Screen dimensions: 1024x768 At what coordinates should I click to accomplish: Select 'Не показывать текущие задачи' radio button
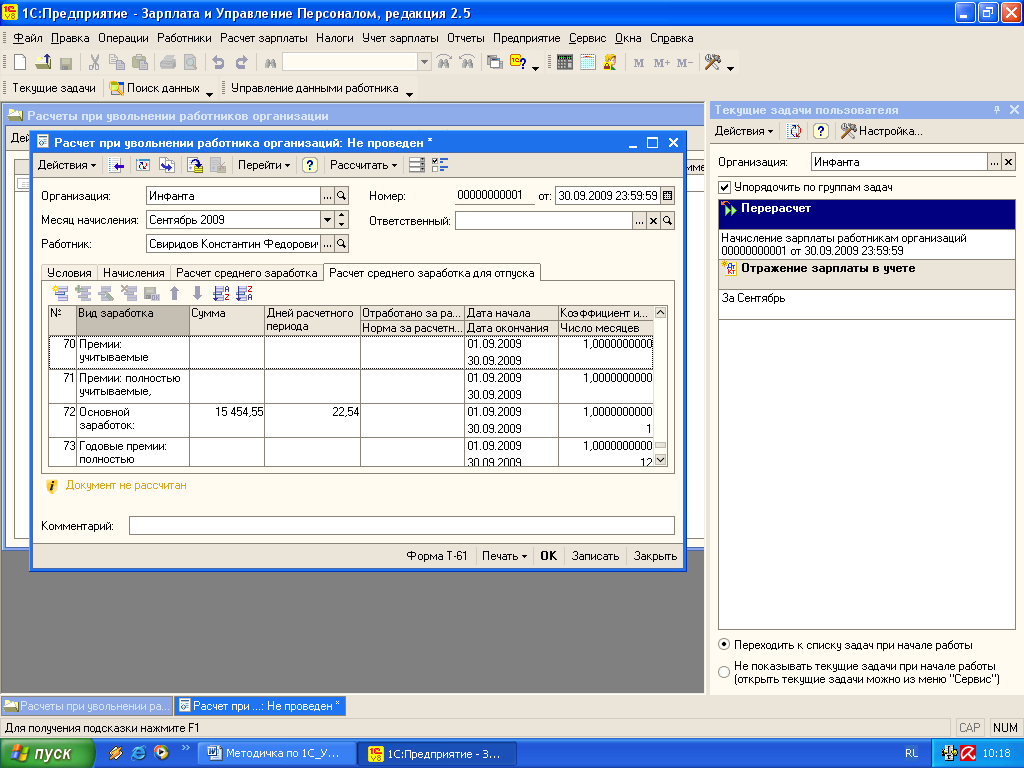tap(724, 672)
